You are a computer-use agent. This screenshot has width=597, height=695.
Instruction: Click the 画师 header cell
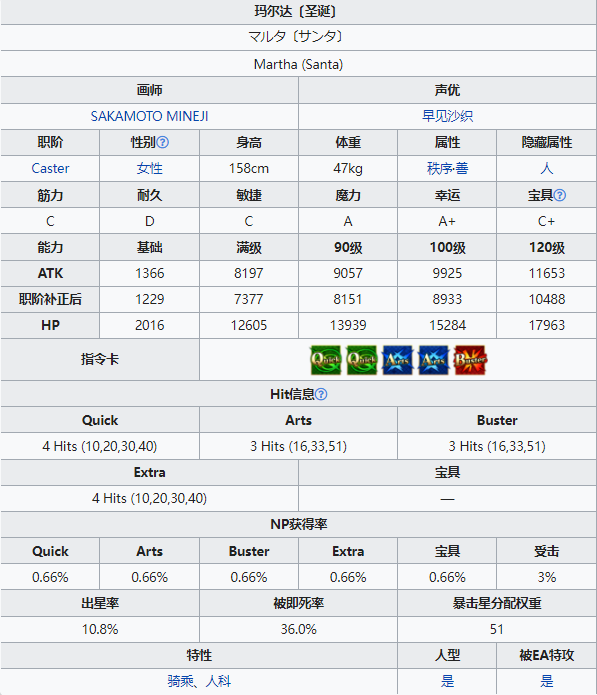[149, 90]
